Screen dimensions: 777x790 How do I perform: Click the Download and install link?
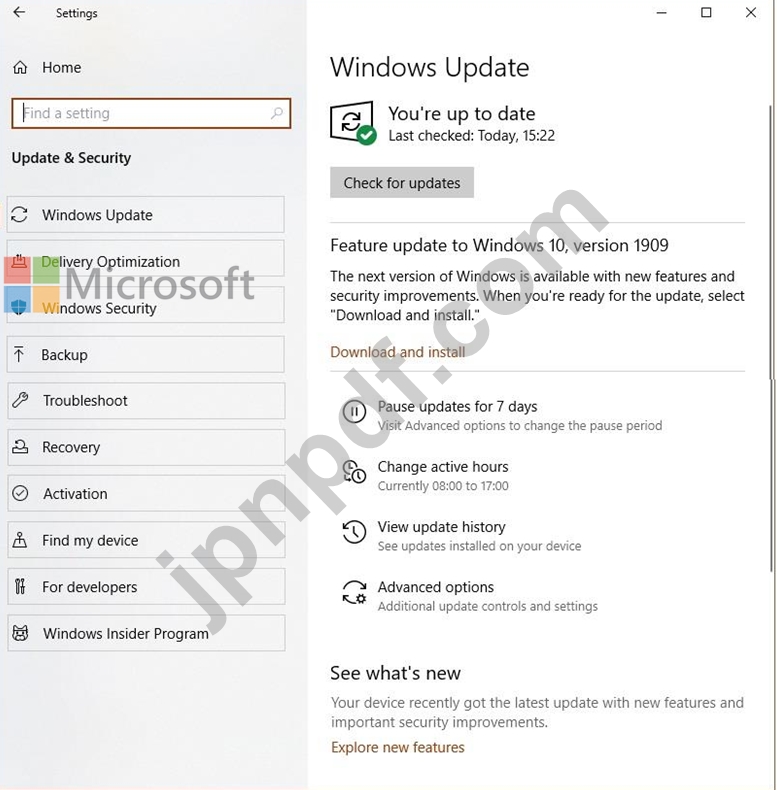(398, 352)
